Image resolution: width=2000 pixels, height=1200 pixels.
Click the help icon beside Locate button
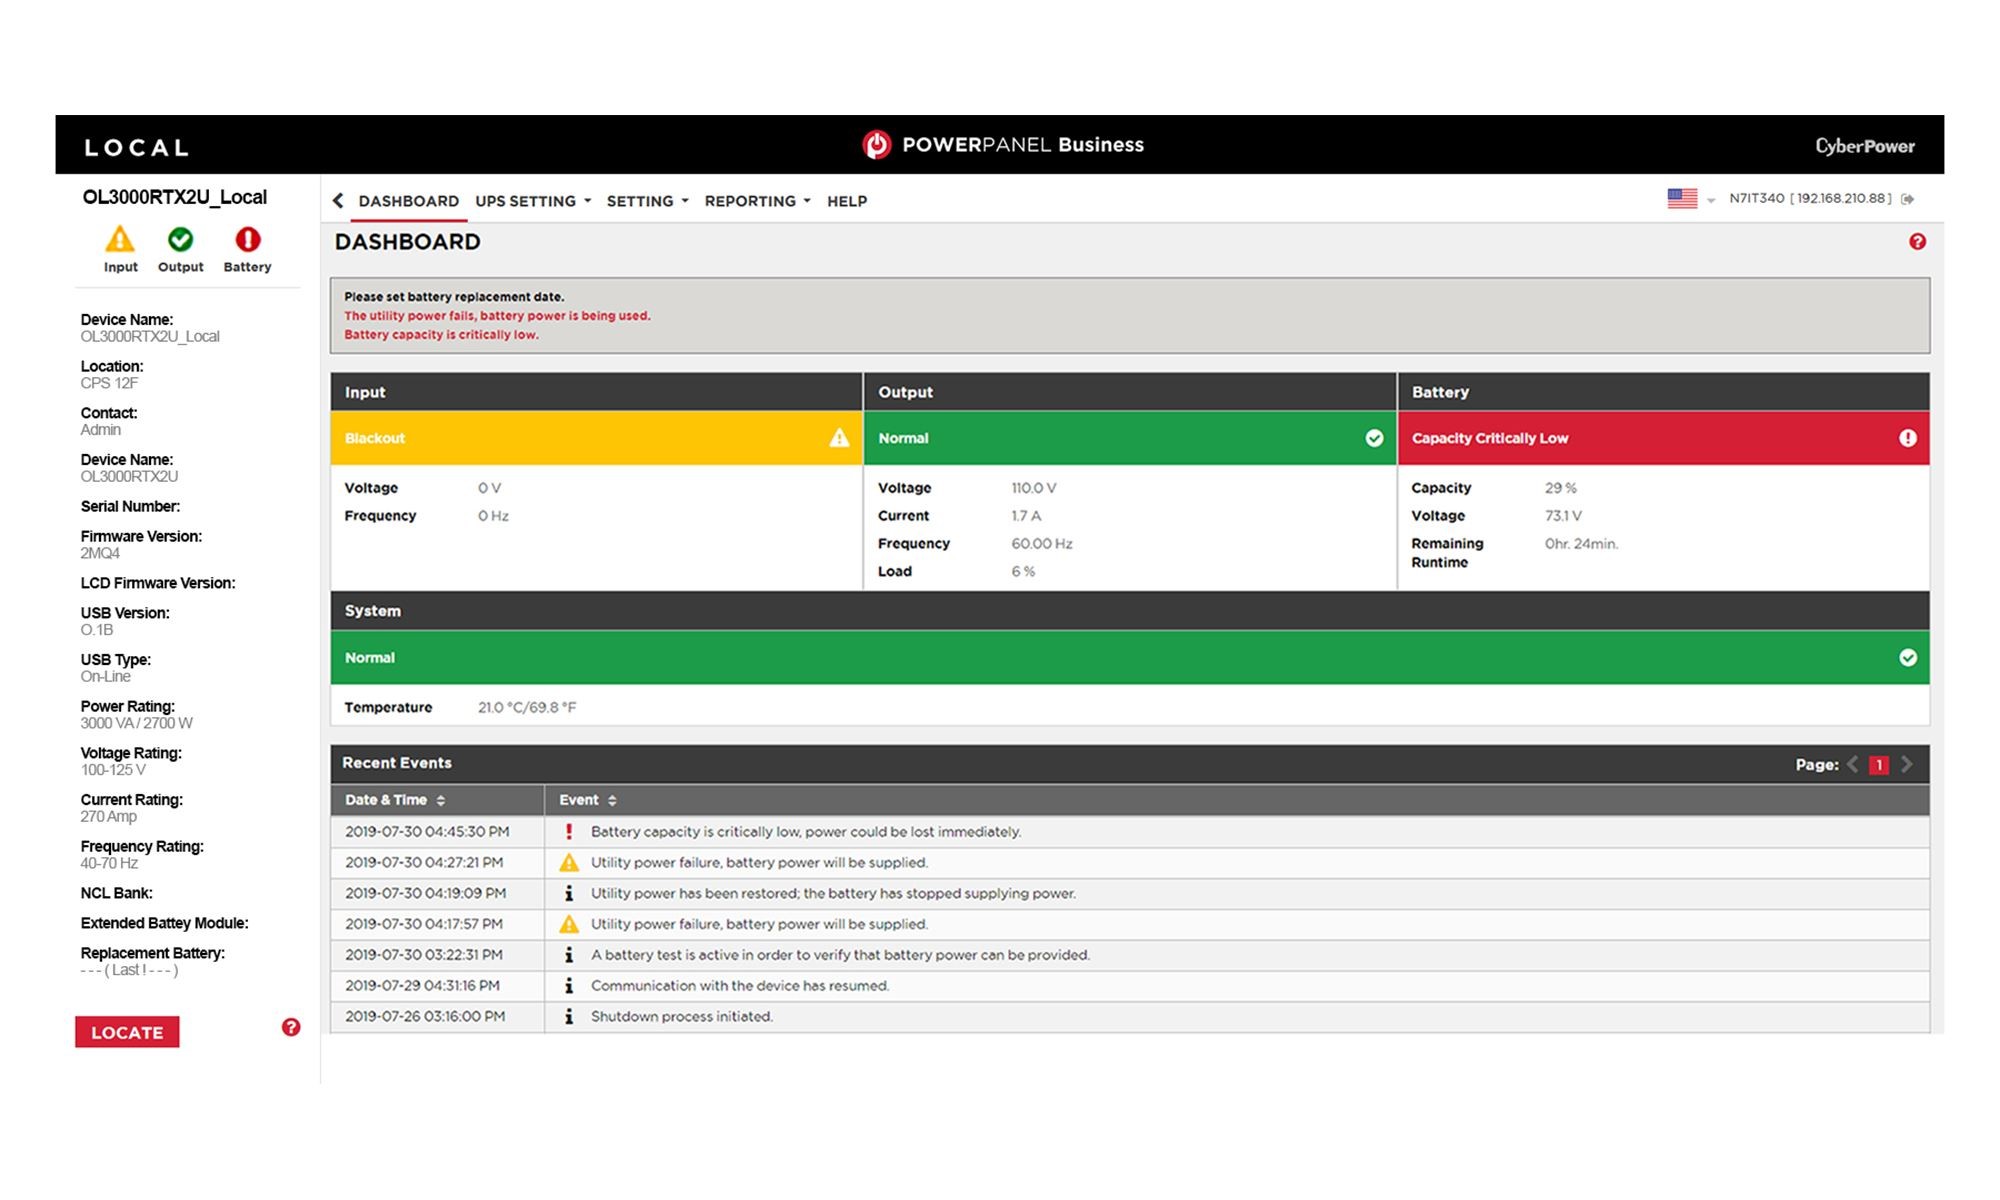[x=291, y=1027]
